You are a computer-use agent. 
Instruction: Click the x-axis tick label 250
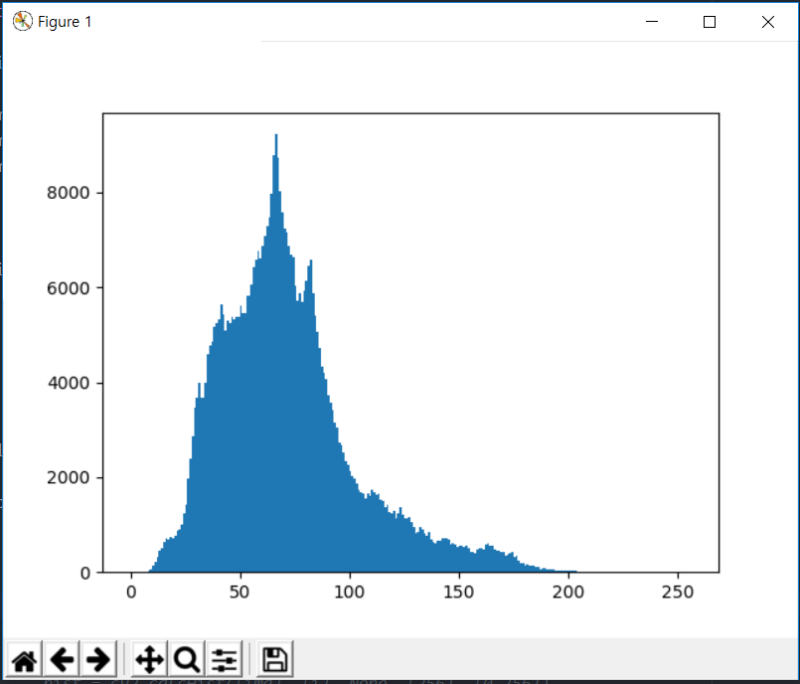(678, 592)
